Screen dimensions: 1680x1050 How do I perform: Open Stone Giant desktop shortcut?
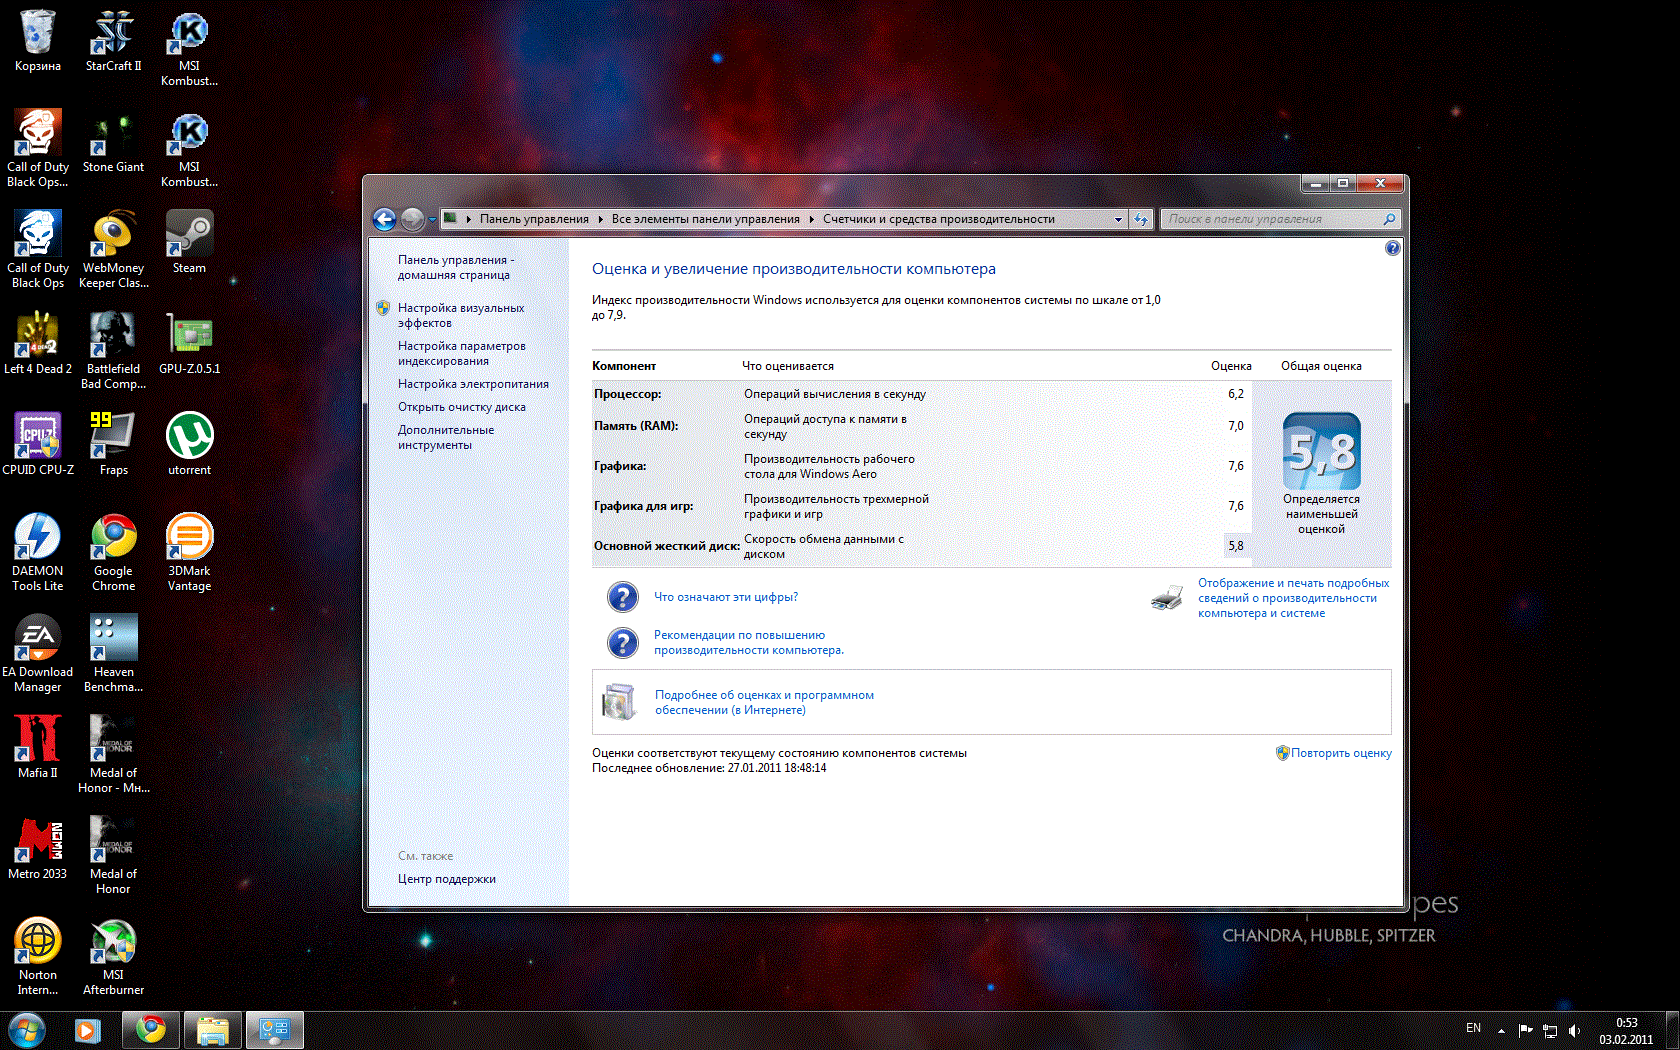click(x=113, y=141)
